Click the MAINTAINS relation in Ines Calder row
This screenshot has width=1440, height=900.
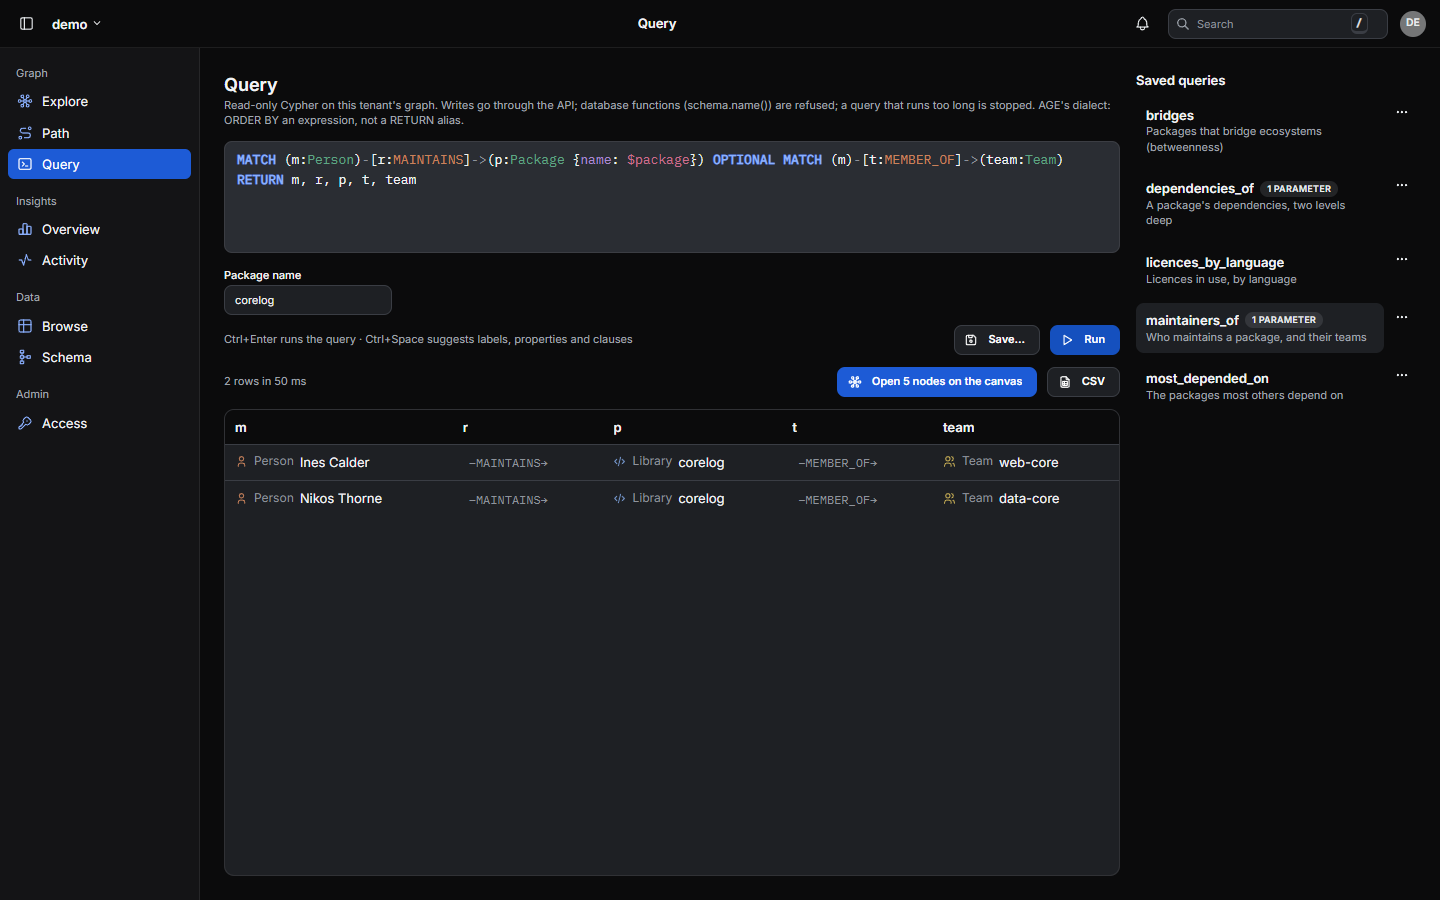[508, 463]
